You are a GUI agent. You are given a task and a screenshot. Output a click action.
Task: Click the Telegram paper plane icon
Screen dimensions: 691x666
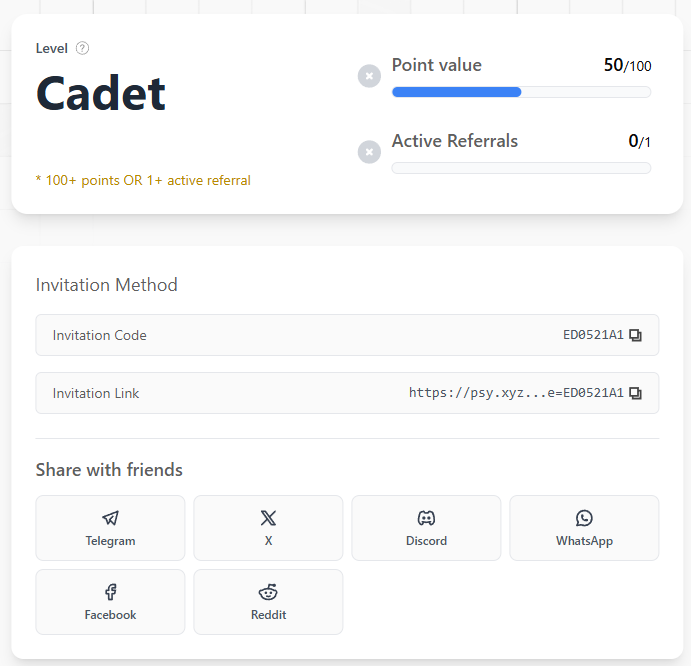click(110, 518)
